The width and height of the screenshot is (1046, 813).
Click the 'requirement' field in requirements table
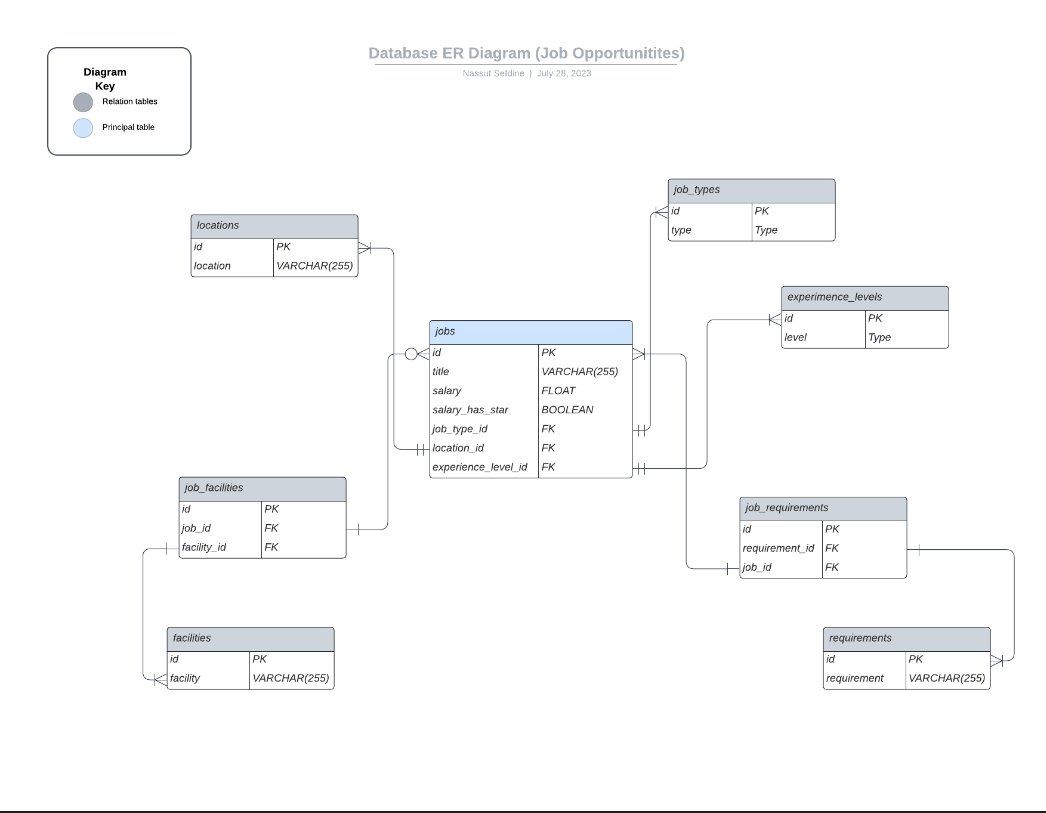coord(855,678)
